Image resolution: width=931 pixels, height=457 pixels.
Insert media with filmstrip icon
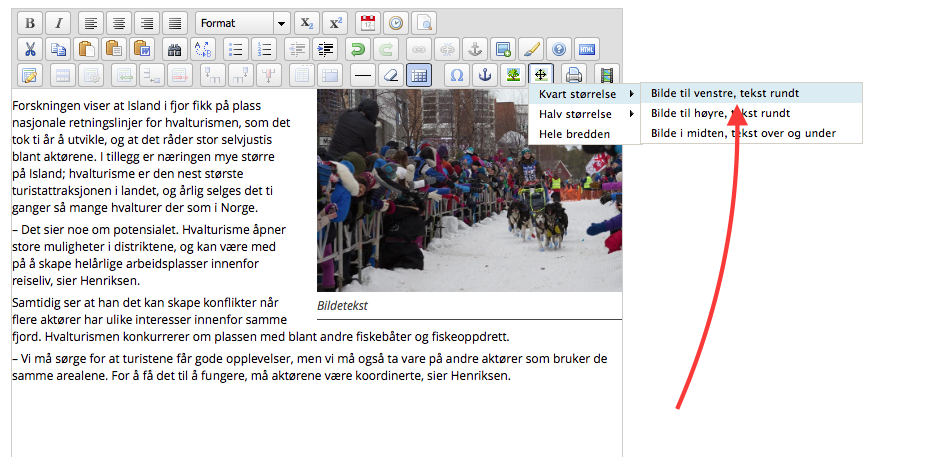click(x=606, y=75)
